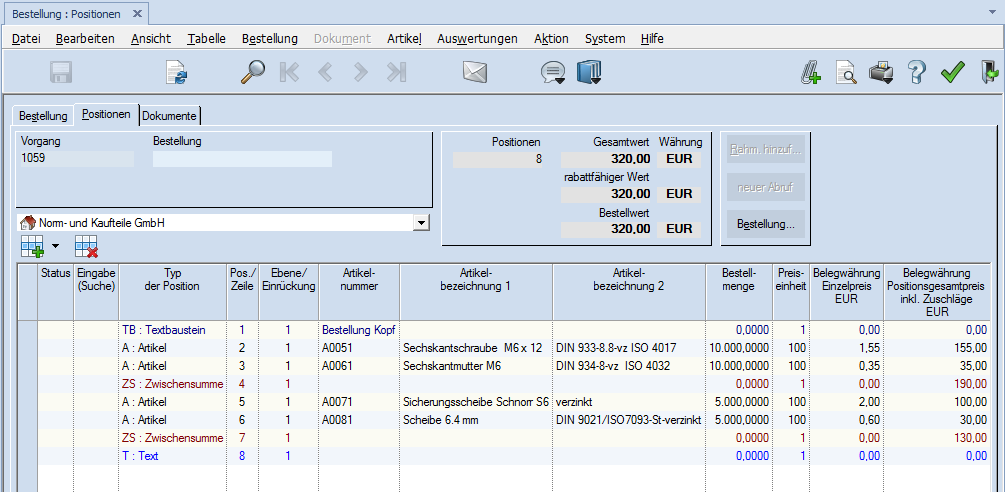
Task: Click the magnifier search icon in toolbar
Action: (x=252, y=72)
